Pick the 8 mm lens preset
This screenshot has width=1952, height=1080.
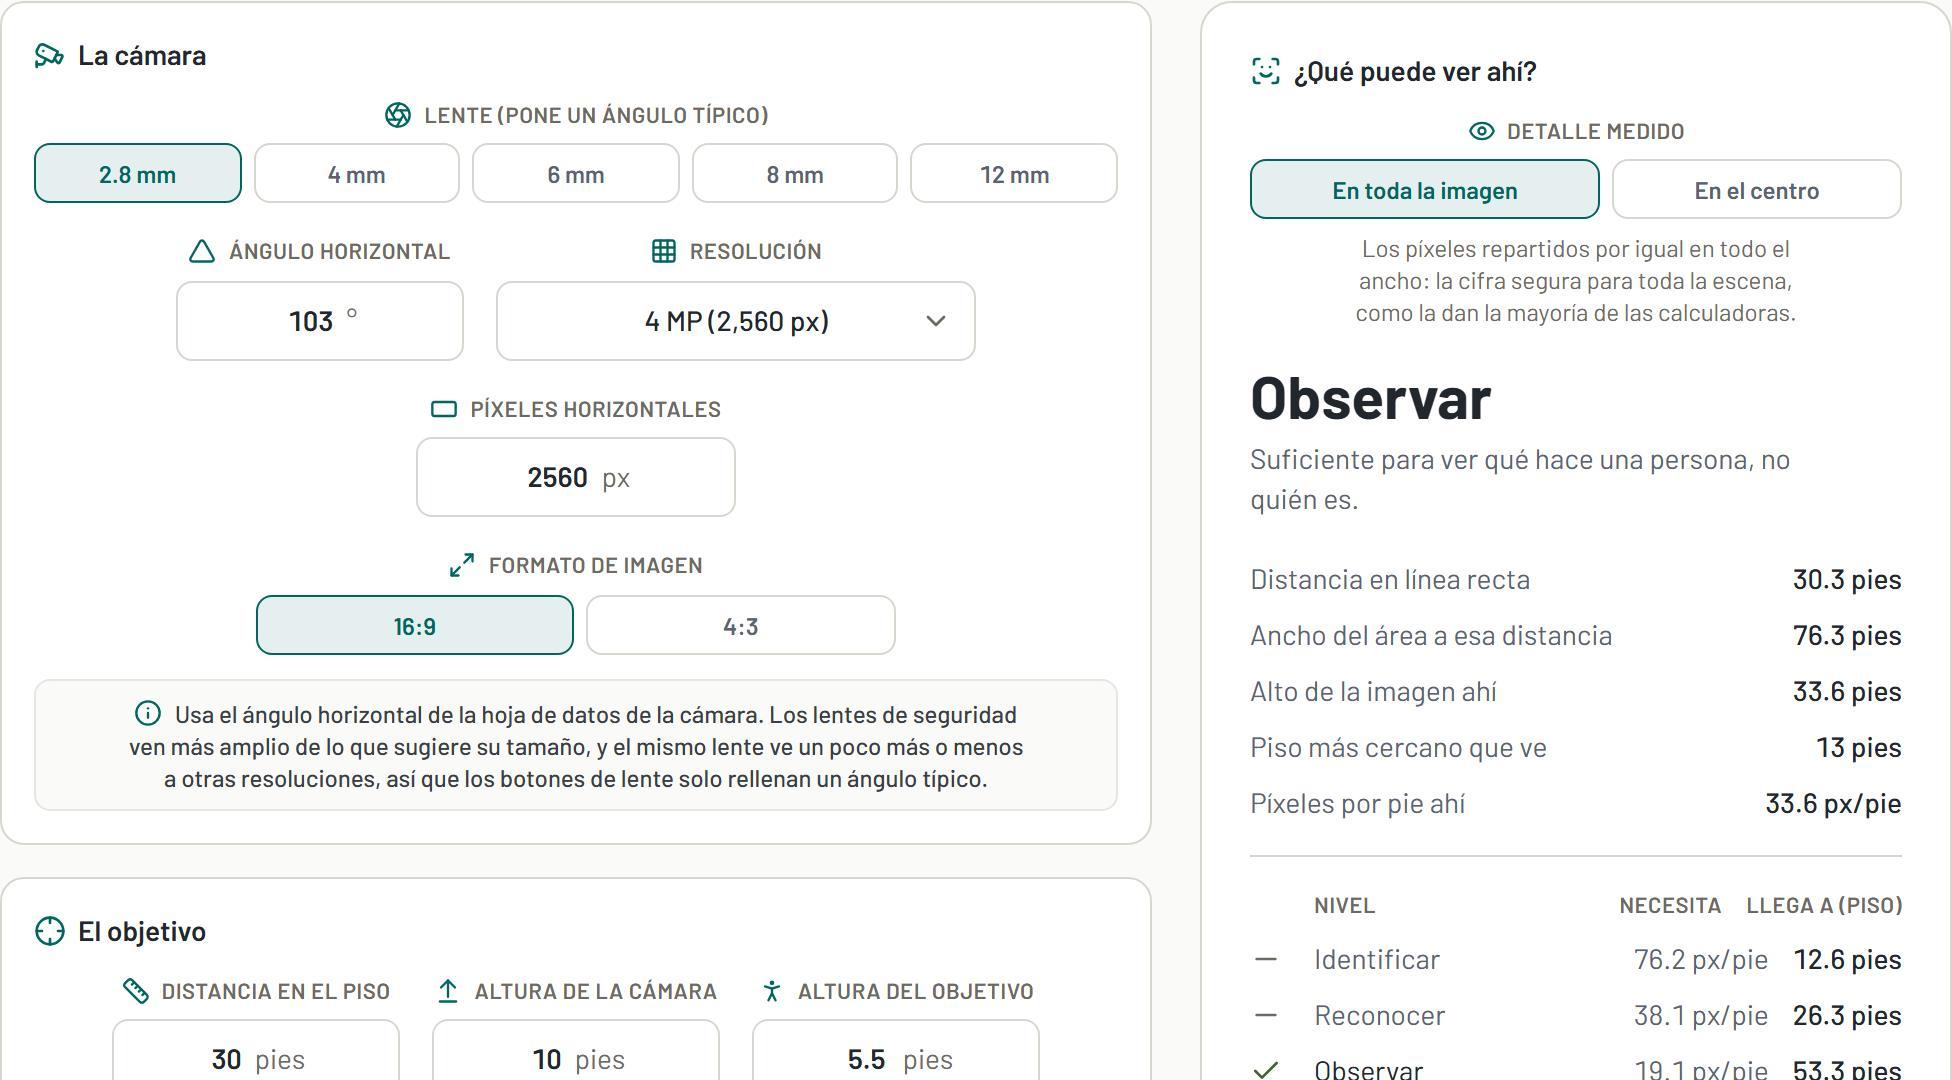point(795,173)
